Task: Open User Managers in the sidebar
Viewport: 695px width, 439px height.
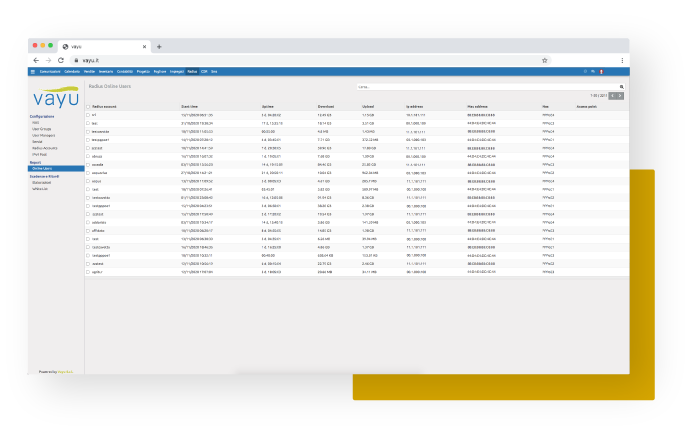Action: pos(43,136)
